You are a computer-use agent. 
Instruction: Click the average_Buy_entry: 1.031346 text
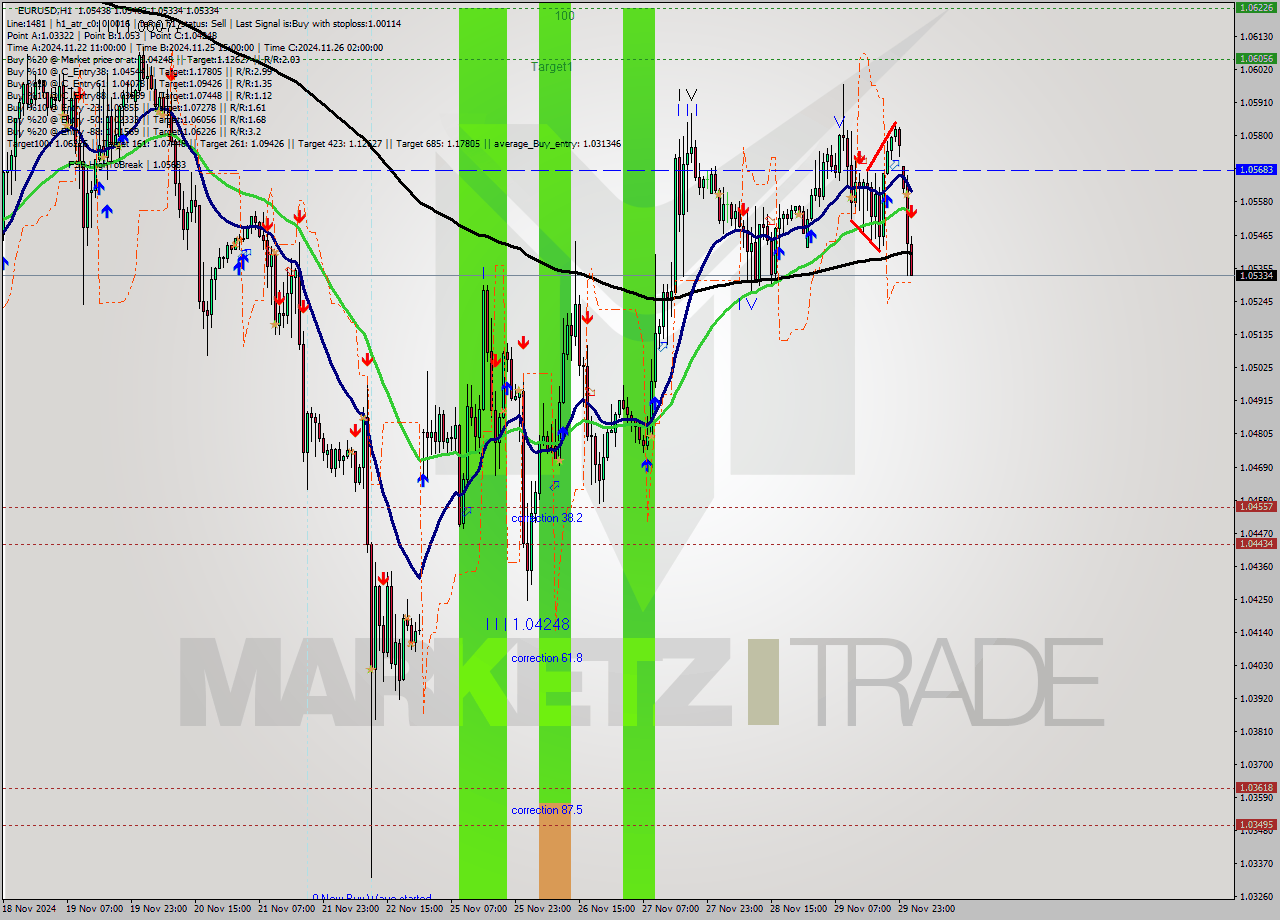(558, 144)
